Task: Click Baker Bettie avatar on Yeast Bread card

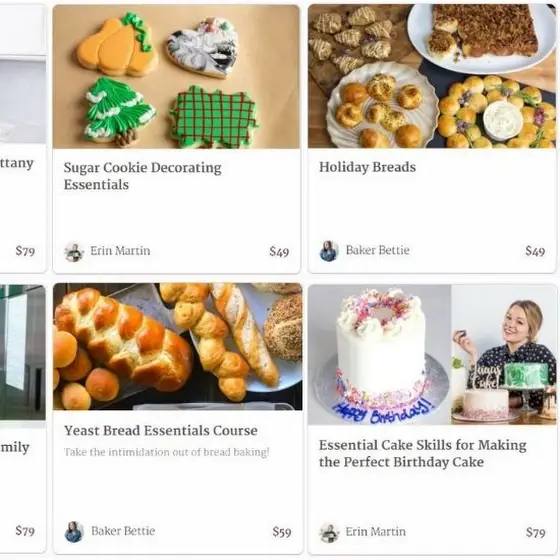Action: [74, 532]
